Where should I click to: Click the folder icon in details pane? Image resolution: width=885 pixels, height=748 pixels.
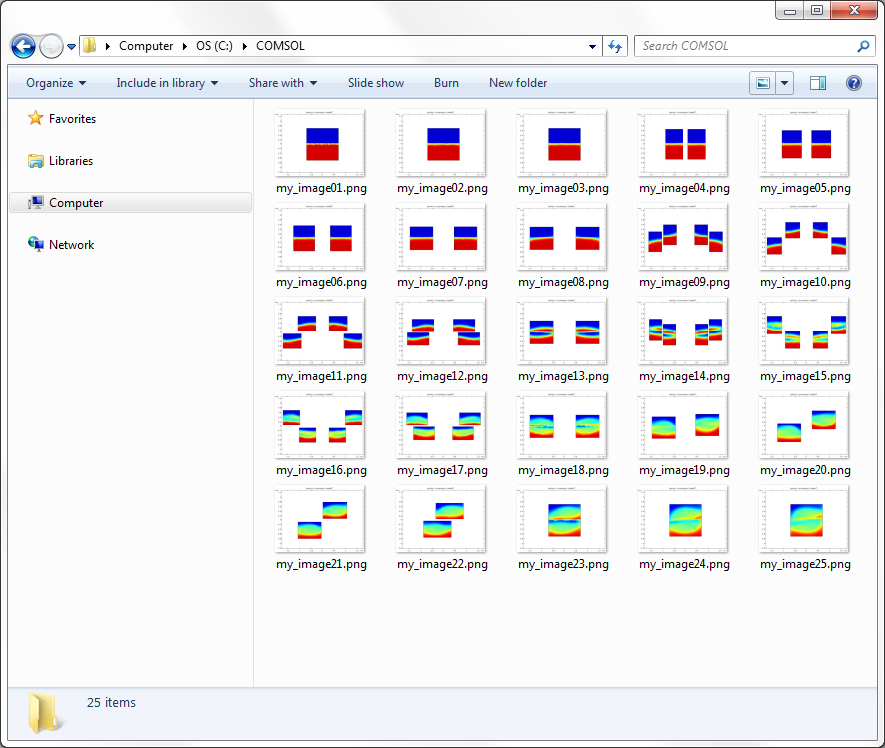[43, 713]
